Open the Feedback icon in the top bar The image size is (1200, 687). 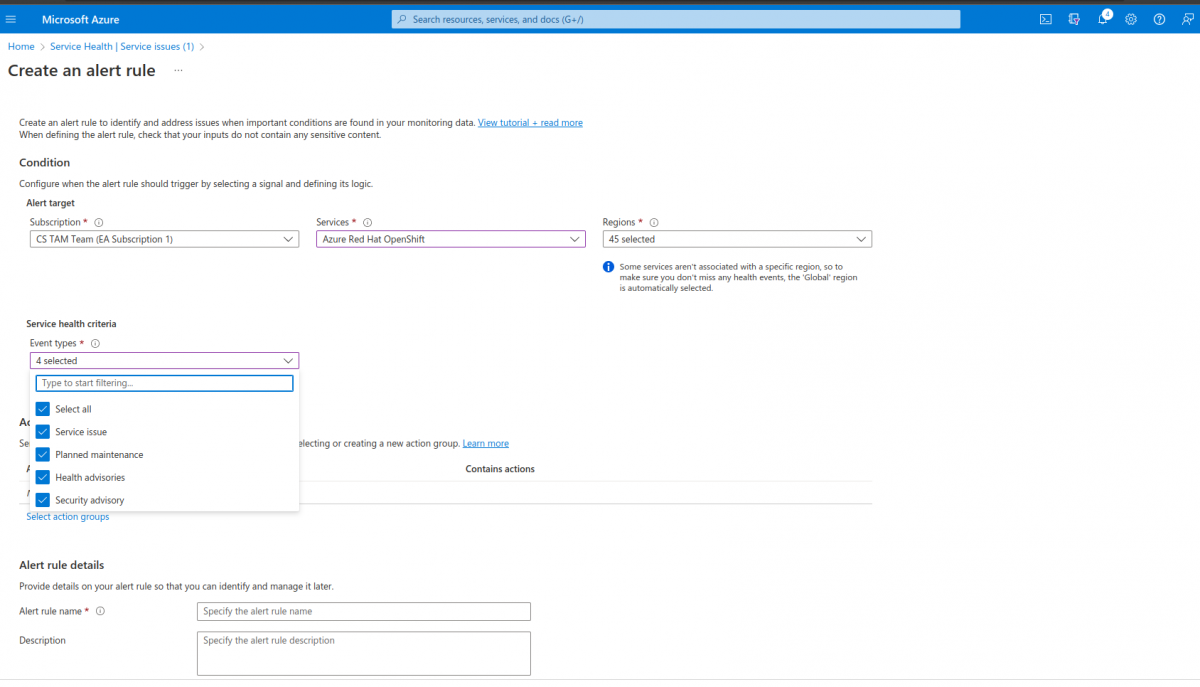(1187, 19)
